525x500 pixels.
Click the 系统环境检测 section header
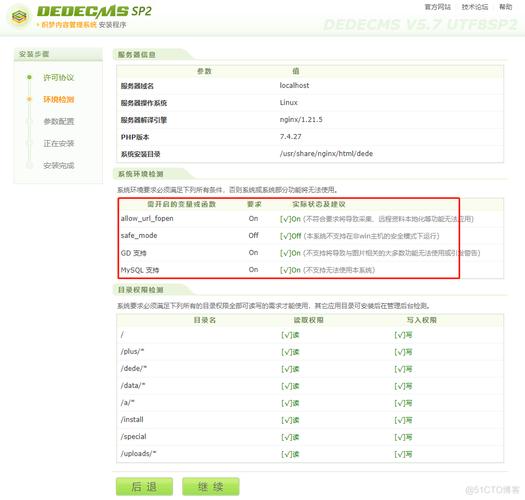[x=141, y=174]
